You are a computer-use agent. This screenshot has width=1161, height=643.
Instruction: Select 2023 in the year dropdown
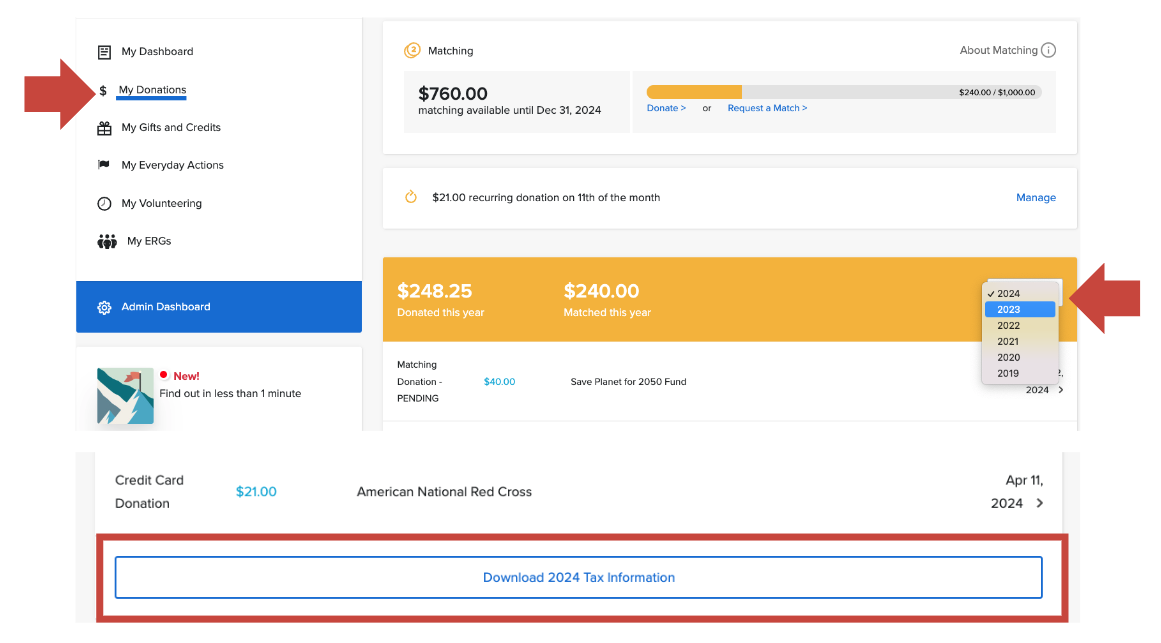click(x=1009, y=310)
